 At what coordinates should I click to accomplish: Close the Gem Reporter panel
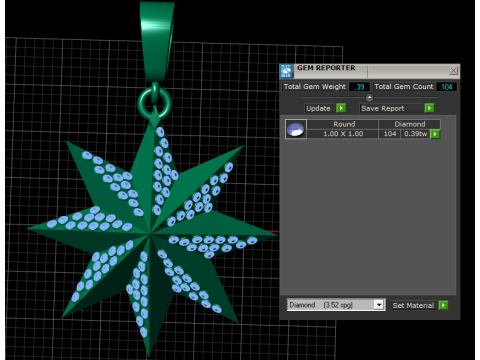(453, 70)
